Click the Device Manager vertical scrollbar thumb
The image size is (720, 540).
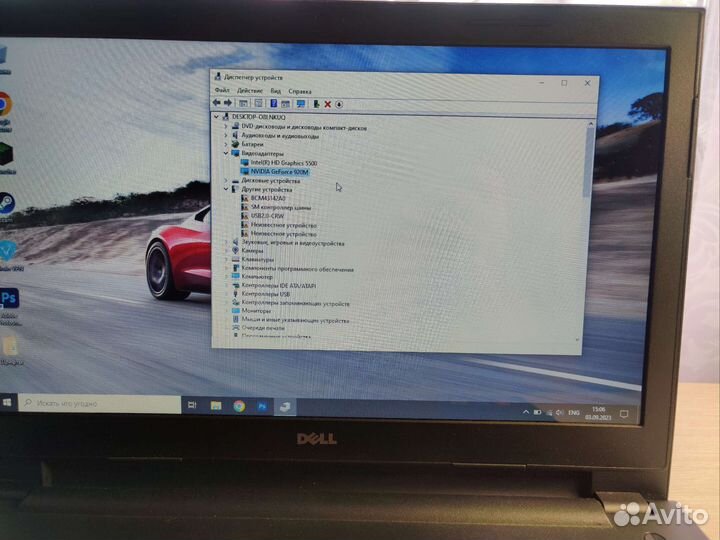587,163
